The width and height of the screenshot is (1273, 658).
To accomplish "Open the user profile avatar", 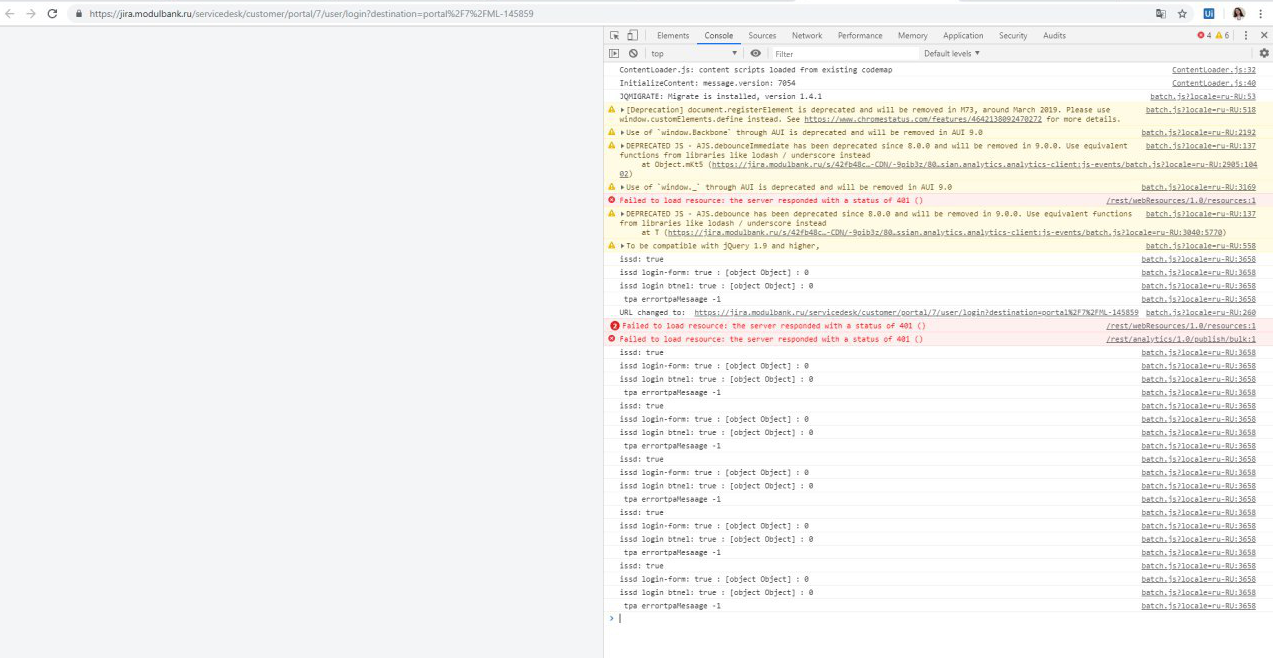I will (x=1238, y=14).
